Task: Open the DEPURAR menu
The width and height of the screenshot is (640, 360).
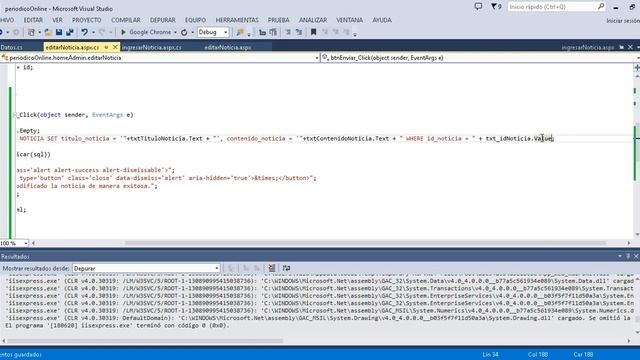Action: (162, 20)
